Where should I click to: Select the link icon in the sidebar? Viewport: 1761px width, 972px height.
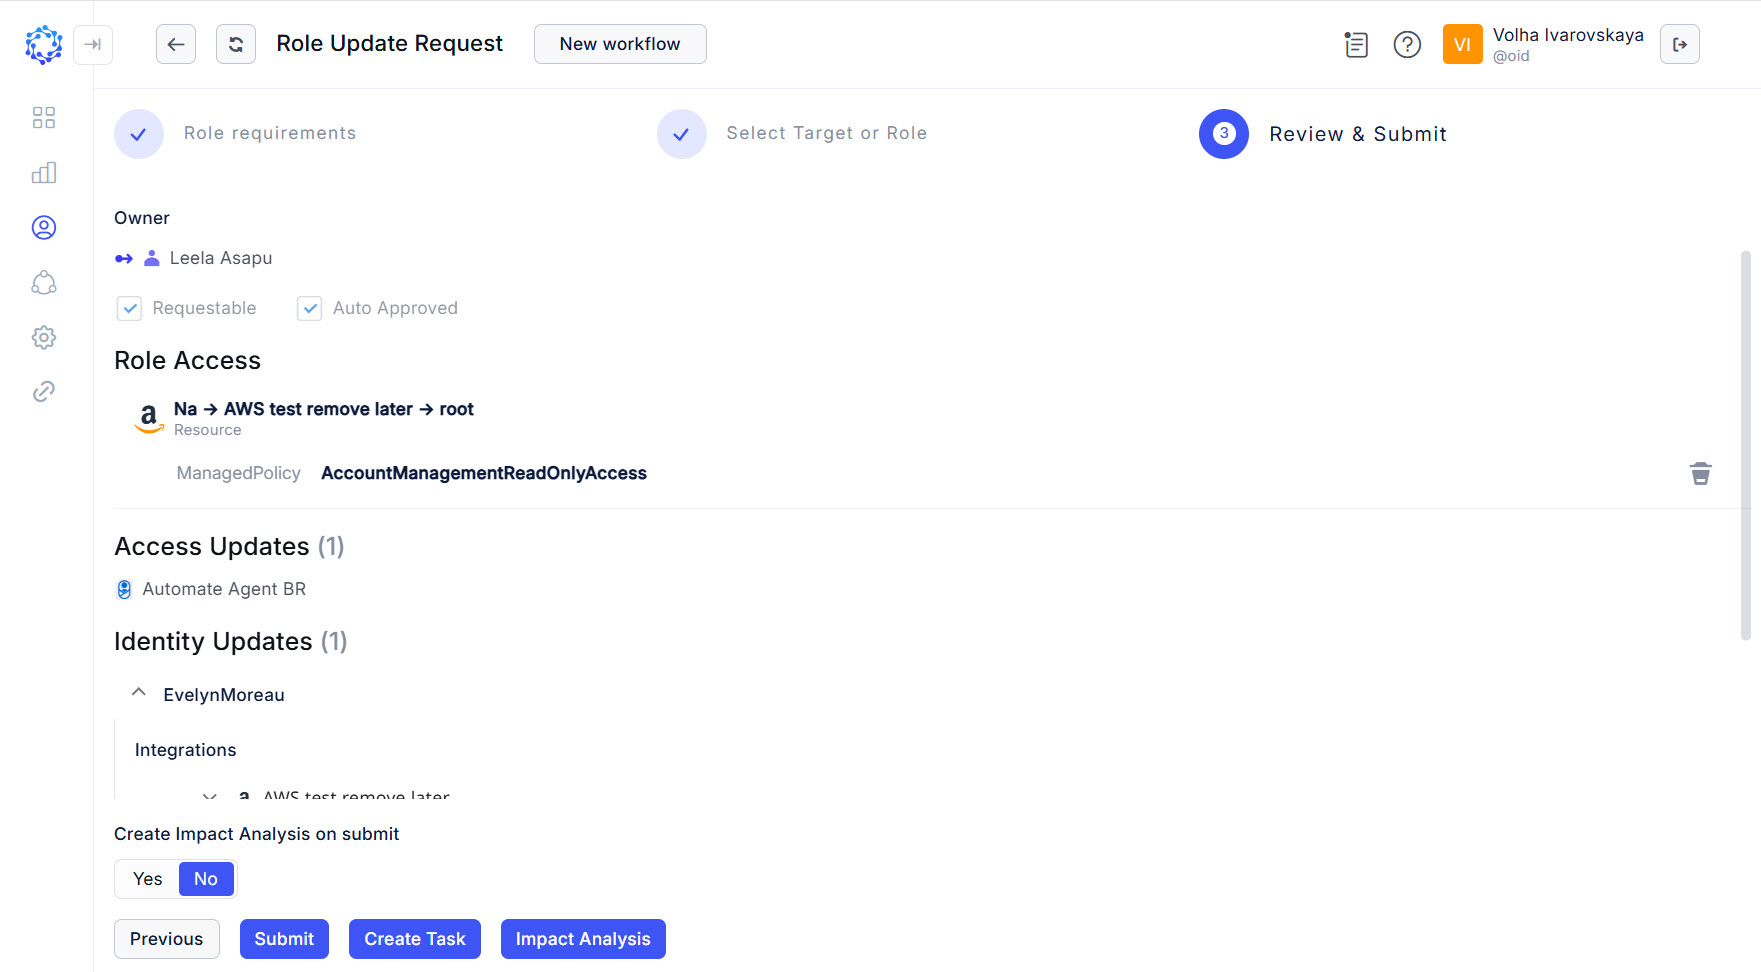coord(44,391)
